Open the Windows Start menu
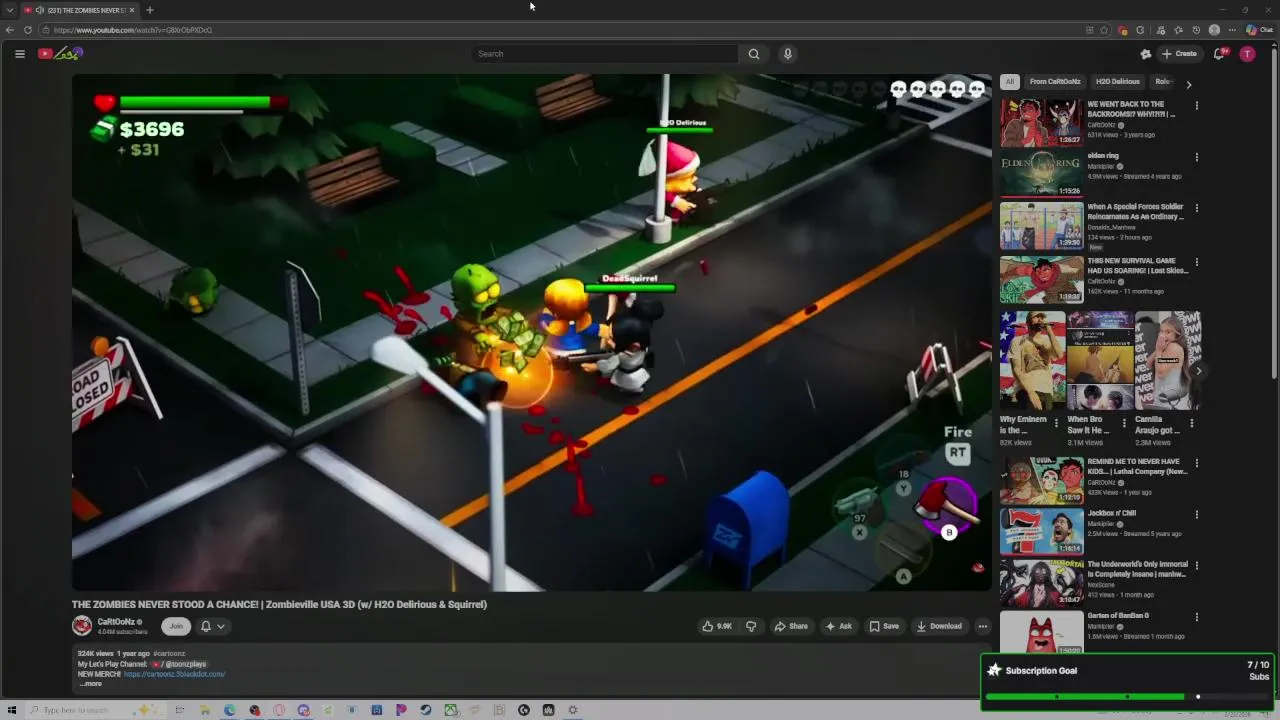Screen dimensions: 1280x720 (12, 710)
